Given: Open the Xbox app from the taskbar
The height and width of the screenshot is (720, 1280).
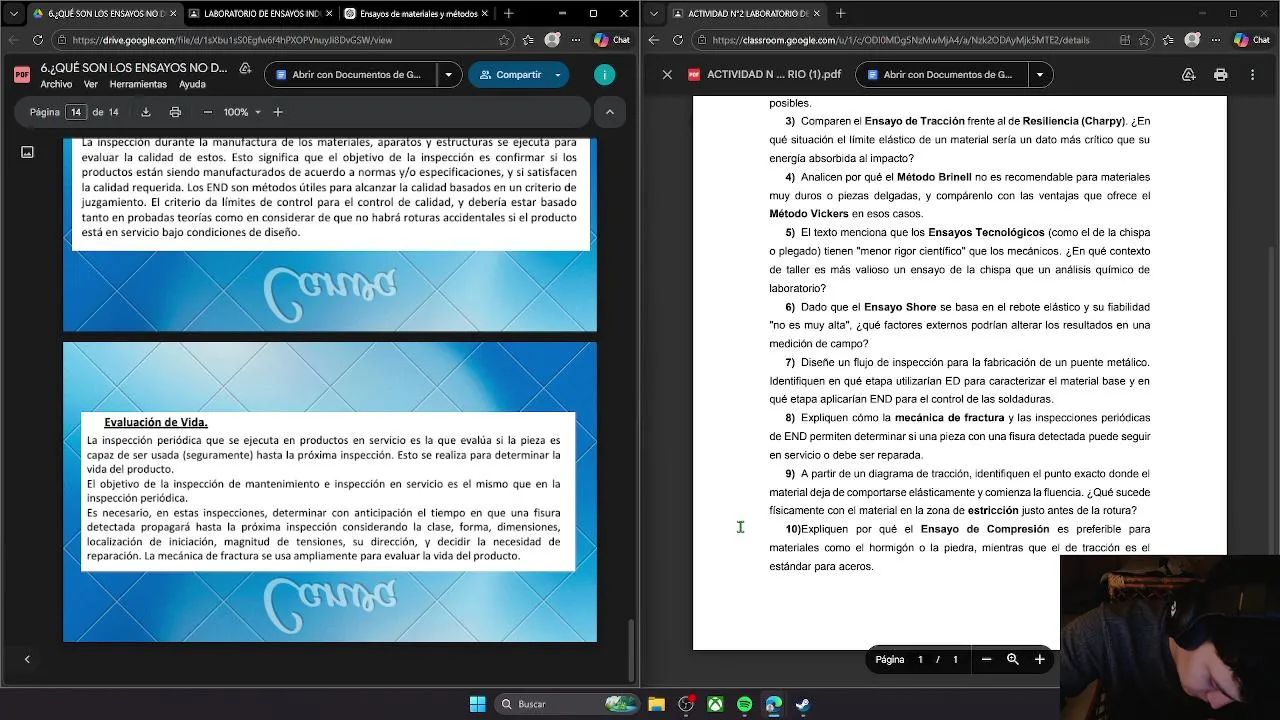Looking at the screenshot, I should point(716,704).
